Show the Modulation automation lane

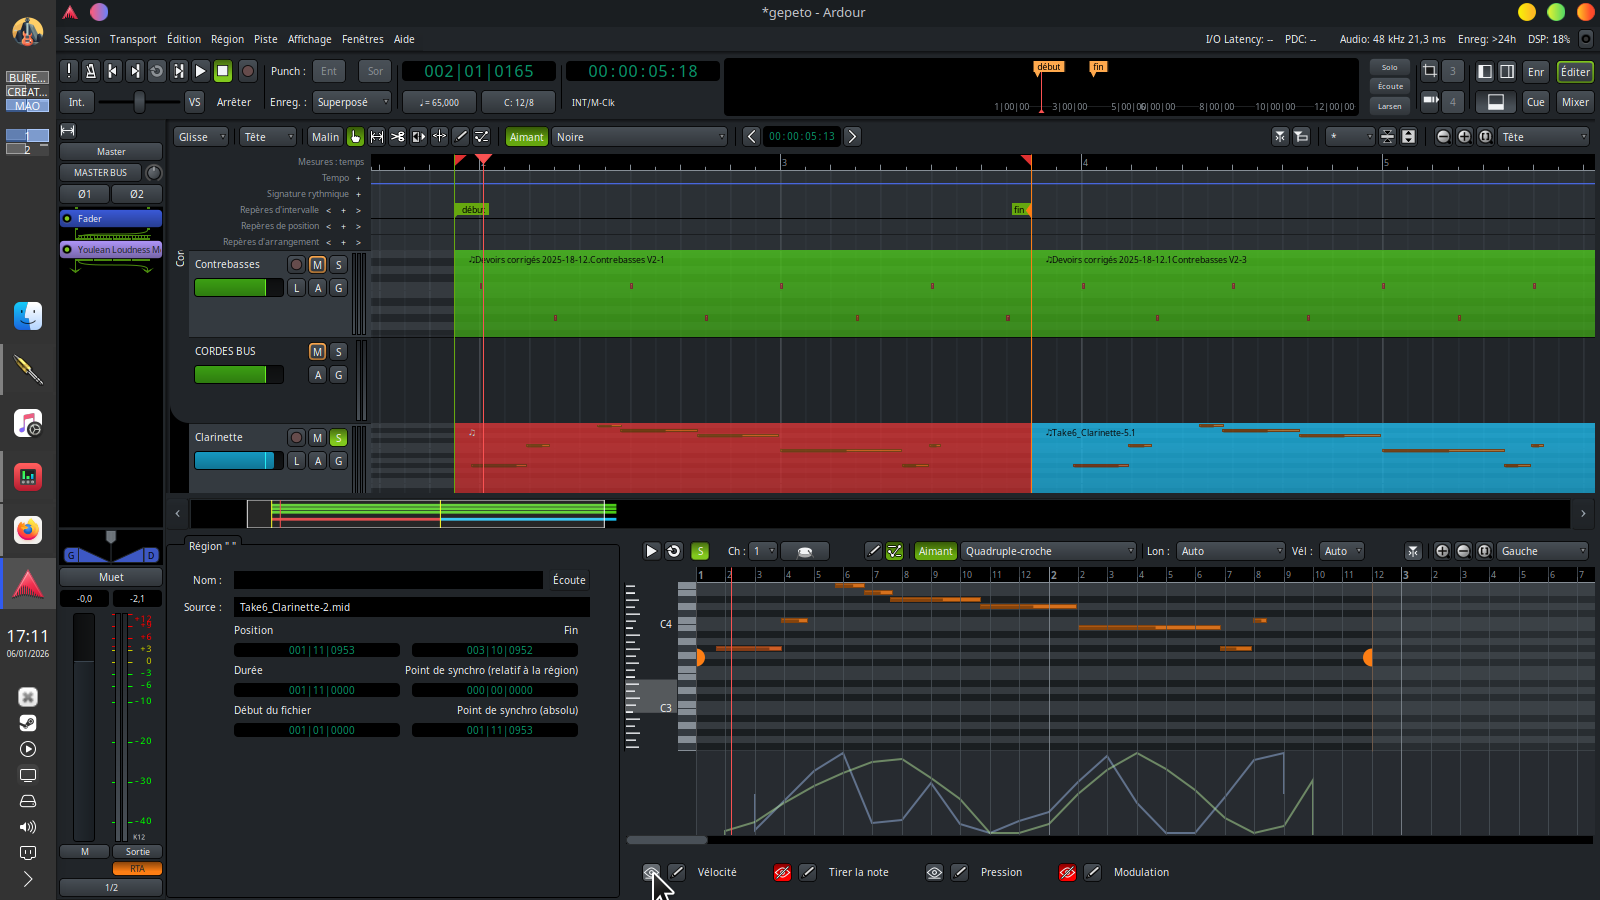coord(1067,873)
